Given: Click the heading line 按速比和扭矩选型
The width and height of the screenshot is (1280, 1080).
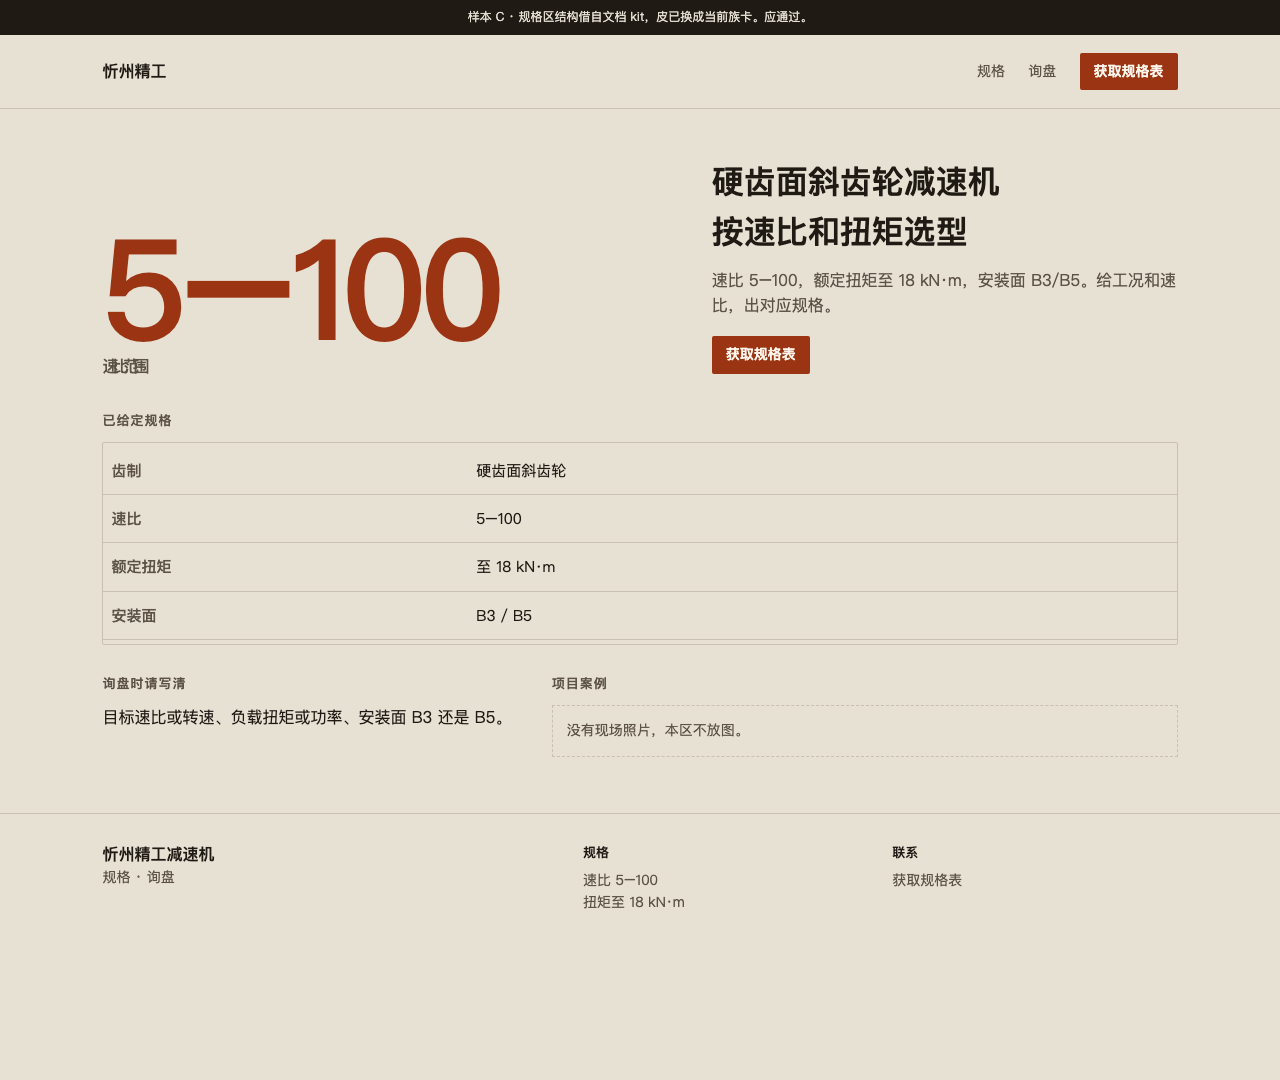Looking at the screenshot, I should 839,232.
